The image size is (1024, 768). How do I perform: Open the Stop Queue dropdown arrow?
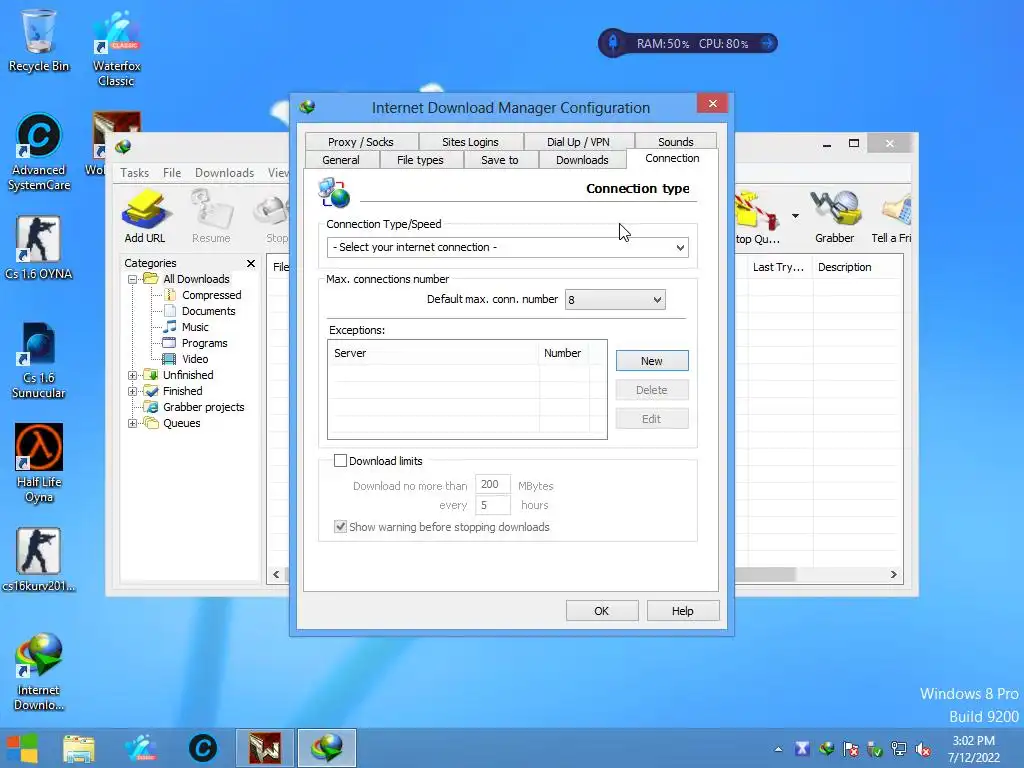click(x=795, y=216)
